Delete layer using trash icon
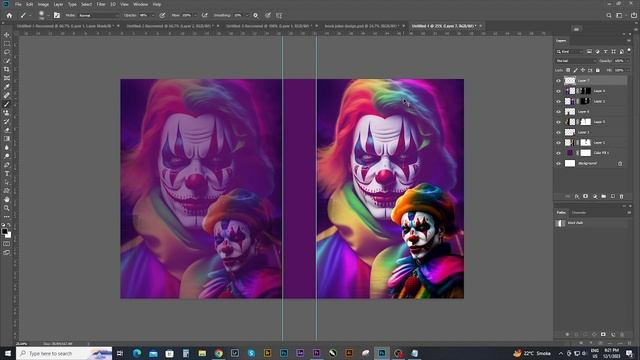Screen dimensions: 640x360 [622, 196]
